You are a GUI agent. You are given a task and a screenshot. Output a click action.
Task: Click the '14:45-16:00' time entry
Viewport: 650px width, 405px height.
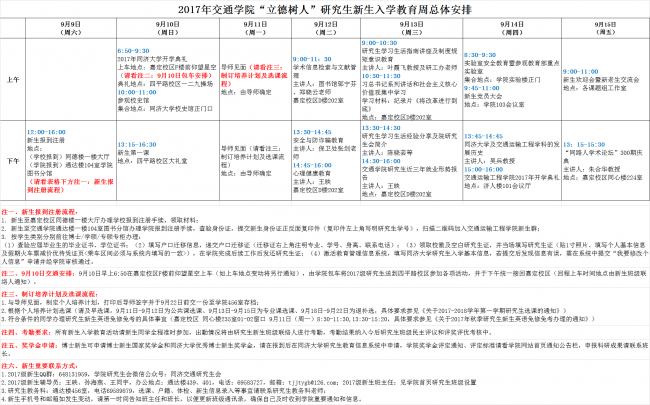pos(312,165)
